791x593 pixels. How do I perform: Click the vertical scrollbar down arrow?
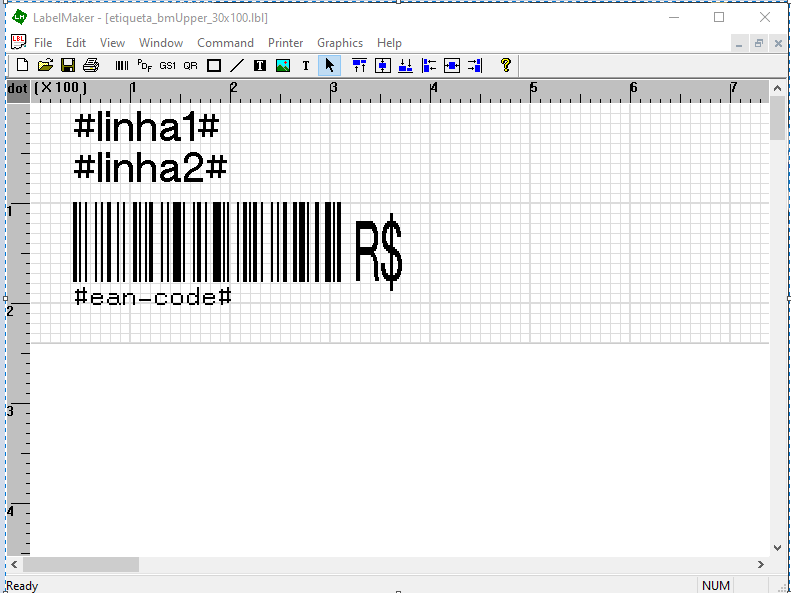coord(777,548)
